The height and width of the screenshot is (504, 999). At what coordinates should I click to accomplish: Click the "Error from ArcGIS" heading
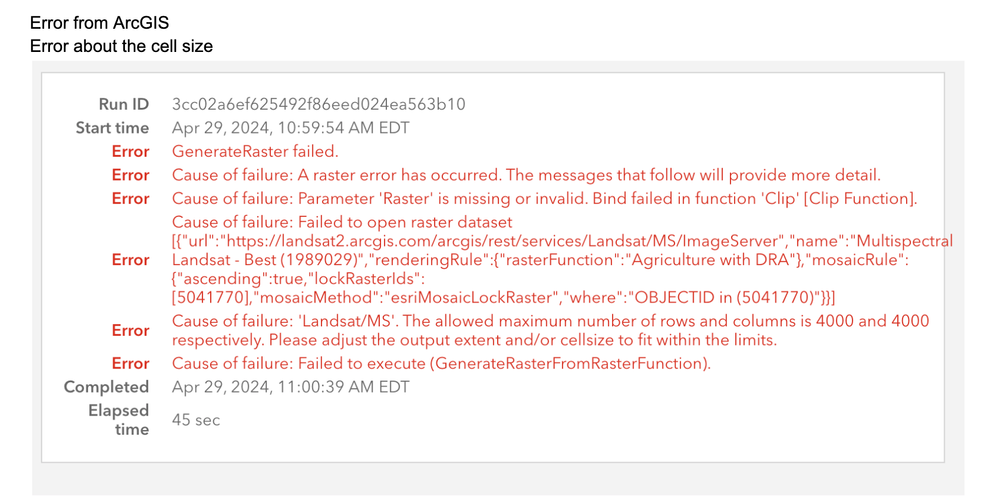[x=100, y=23]
